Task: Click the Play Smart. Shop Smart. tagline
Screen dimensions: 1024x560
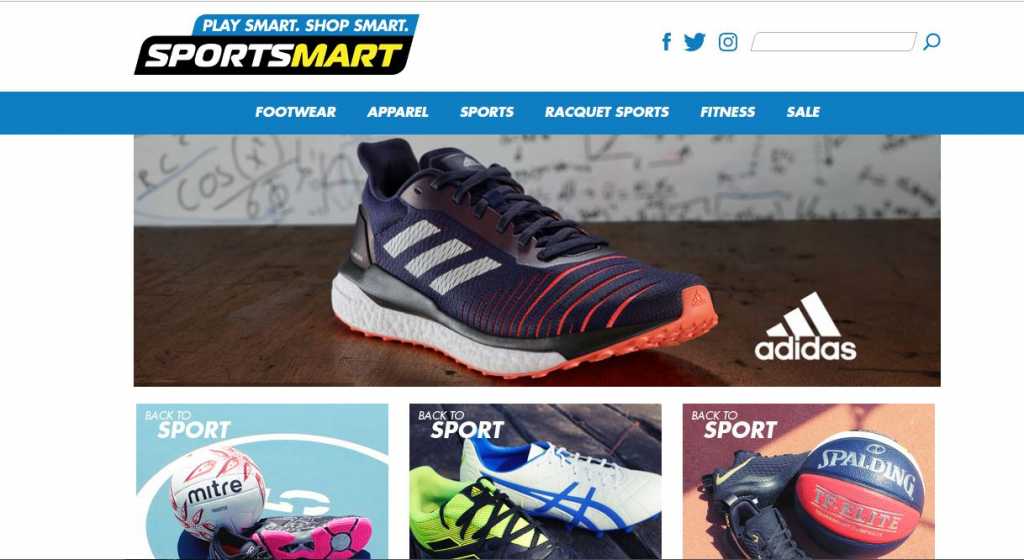Action: [x=305, y=25]
